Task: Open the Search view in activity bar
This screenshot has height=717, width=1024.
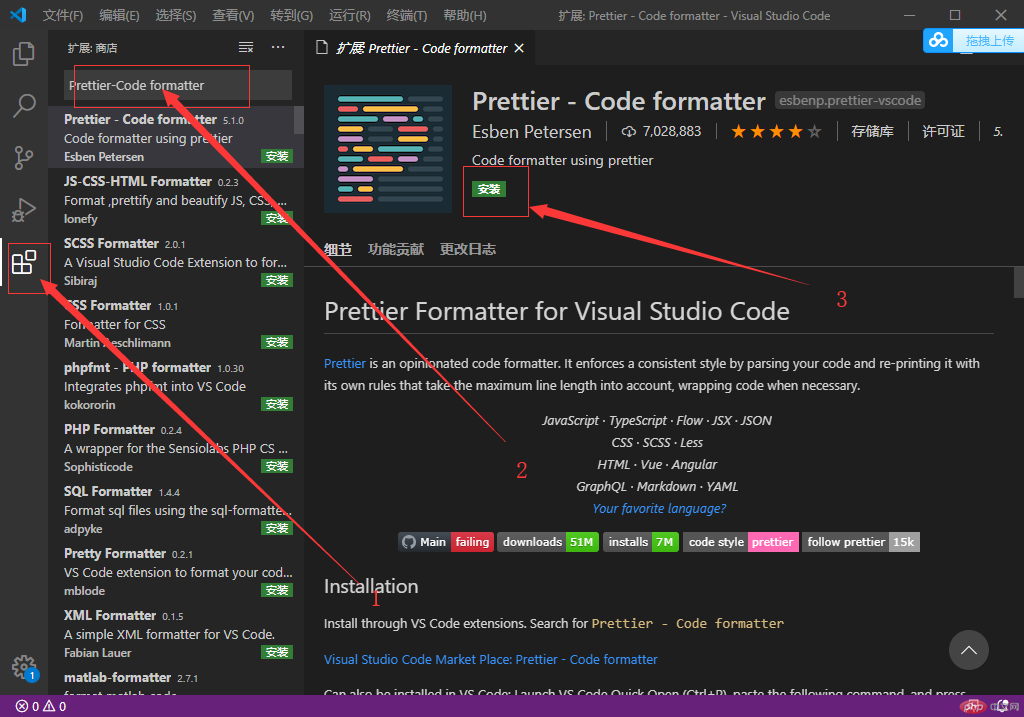Action: pyautogui.click(x=24, y=105)
